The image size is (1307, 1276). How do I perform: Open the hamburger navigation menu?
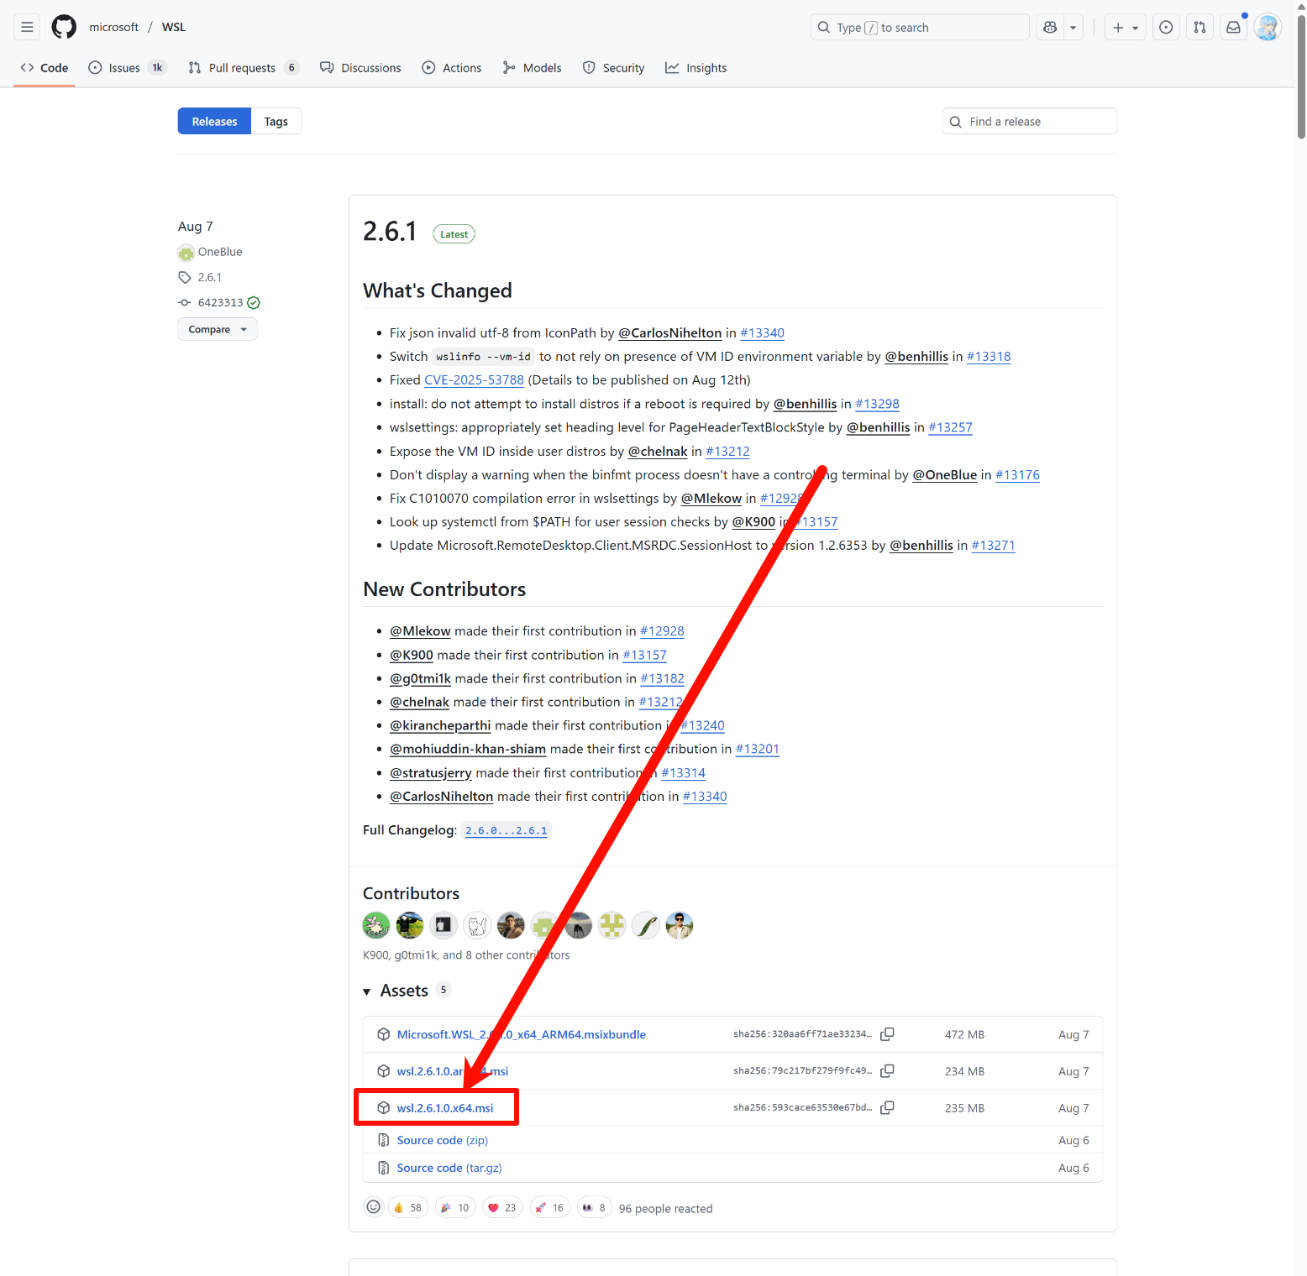pos(27,27)
